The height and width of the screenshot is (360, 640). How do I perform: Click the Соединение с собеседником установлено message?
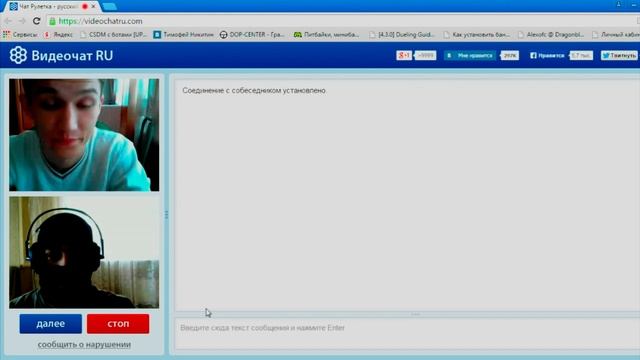pos(254,91)
